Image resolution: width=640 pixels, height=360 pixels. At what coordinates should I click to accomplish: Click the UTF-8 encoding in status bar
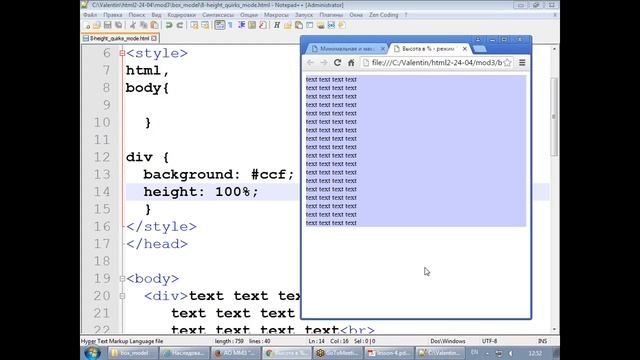(x=489, y=341)
